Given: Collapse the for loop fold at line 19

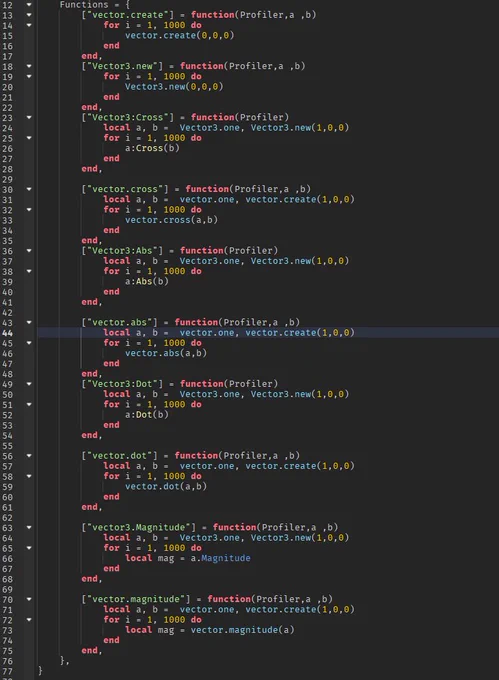Looking at the screenshot, I should click(29, 77).
